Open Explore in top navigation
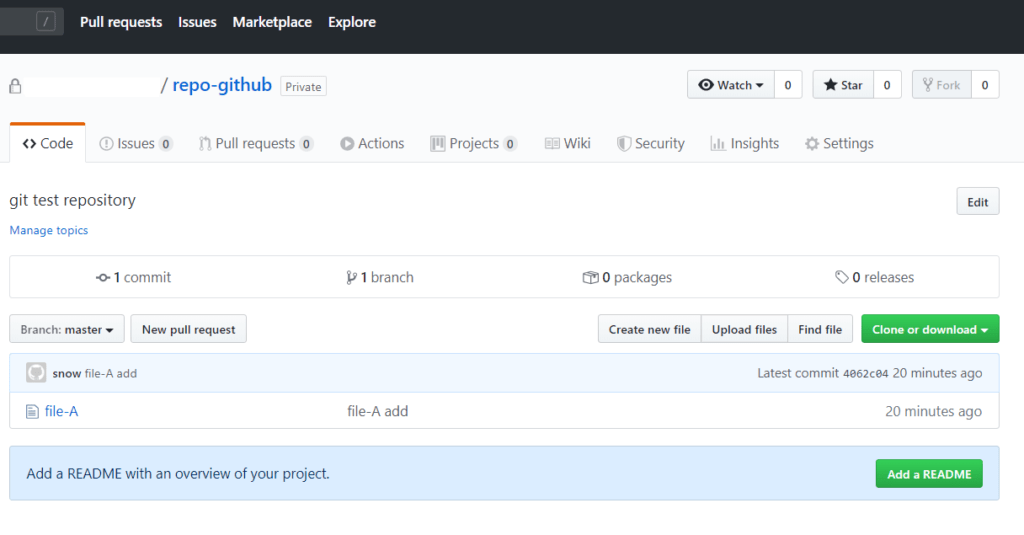This screenshot has width=1024, height=535. [352, 22]
